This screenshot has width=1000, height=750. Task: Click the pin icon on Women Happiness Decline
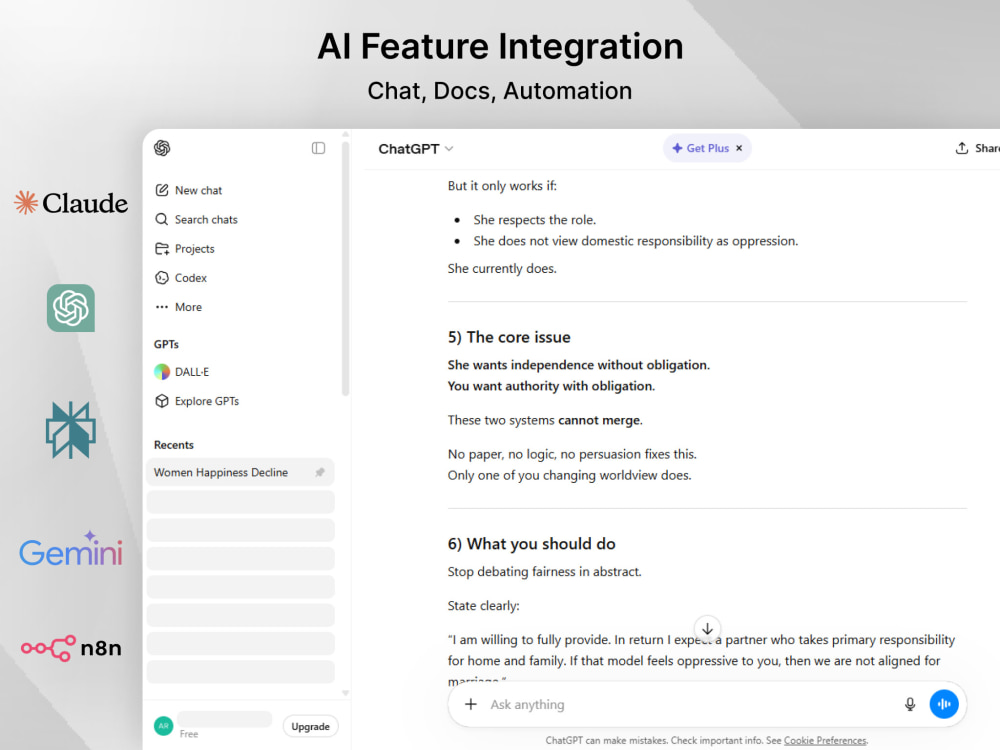pos(320,473)
